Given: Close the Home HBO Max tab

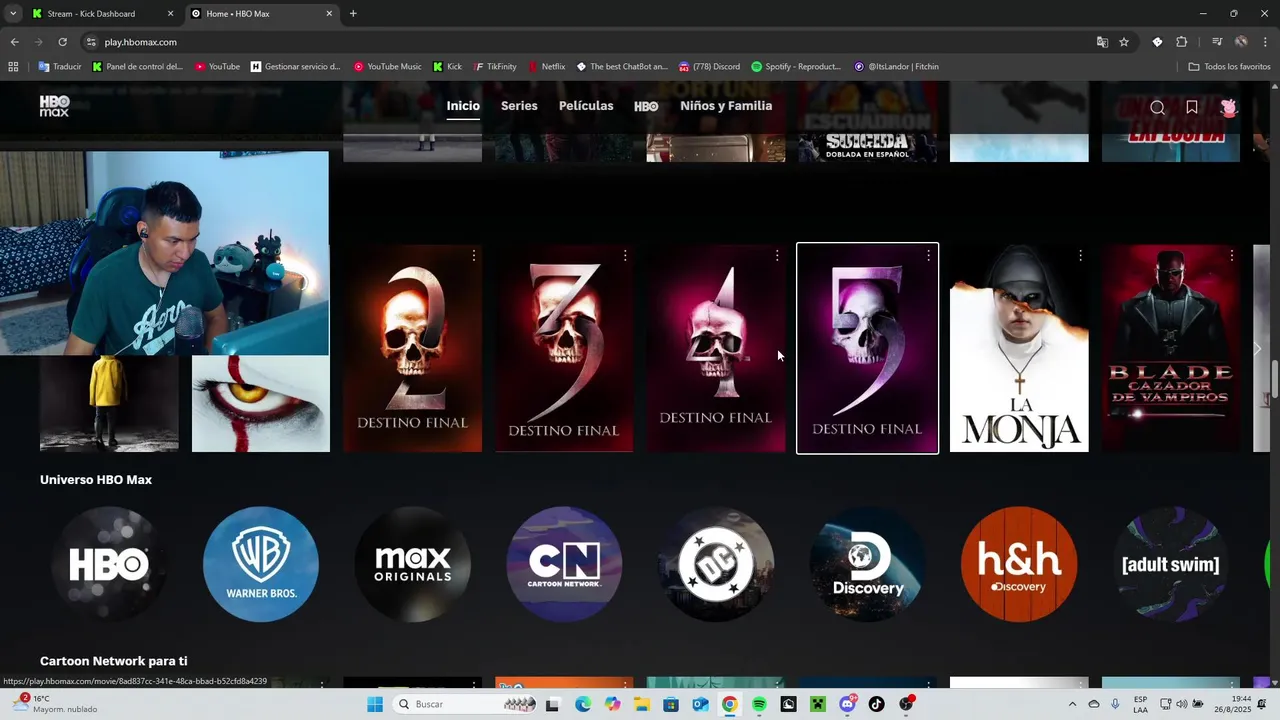Looking at the screenshot, I should coord(329,14).
